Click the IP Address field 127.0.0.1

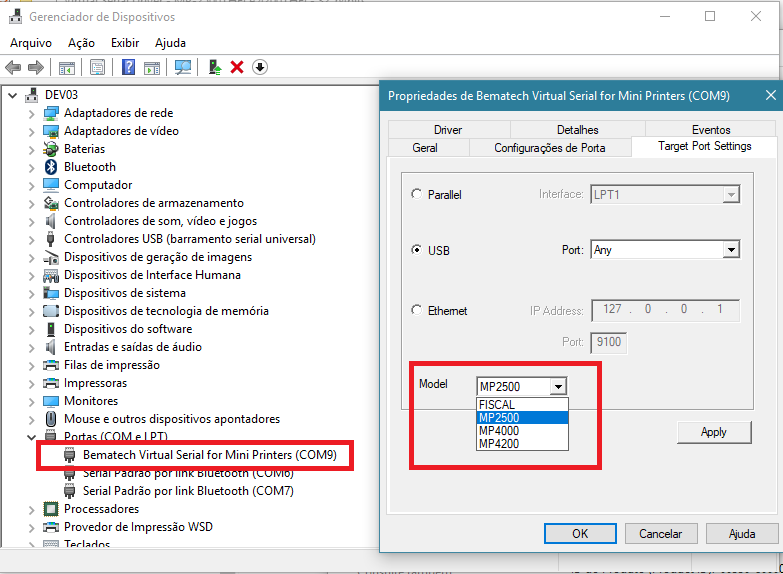pyautogui.click(x=665, y=310)
